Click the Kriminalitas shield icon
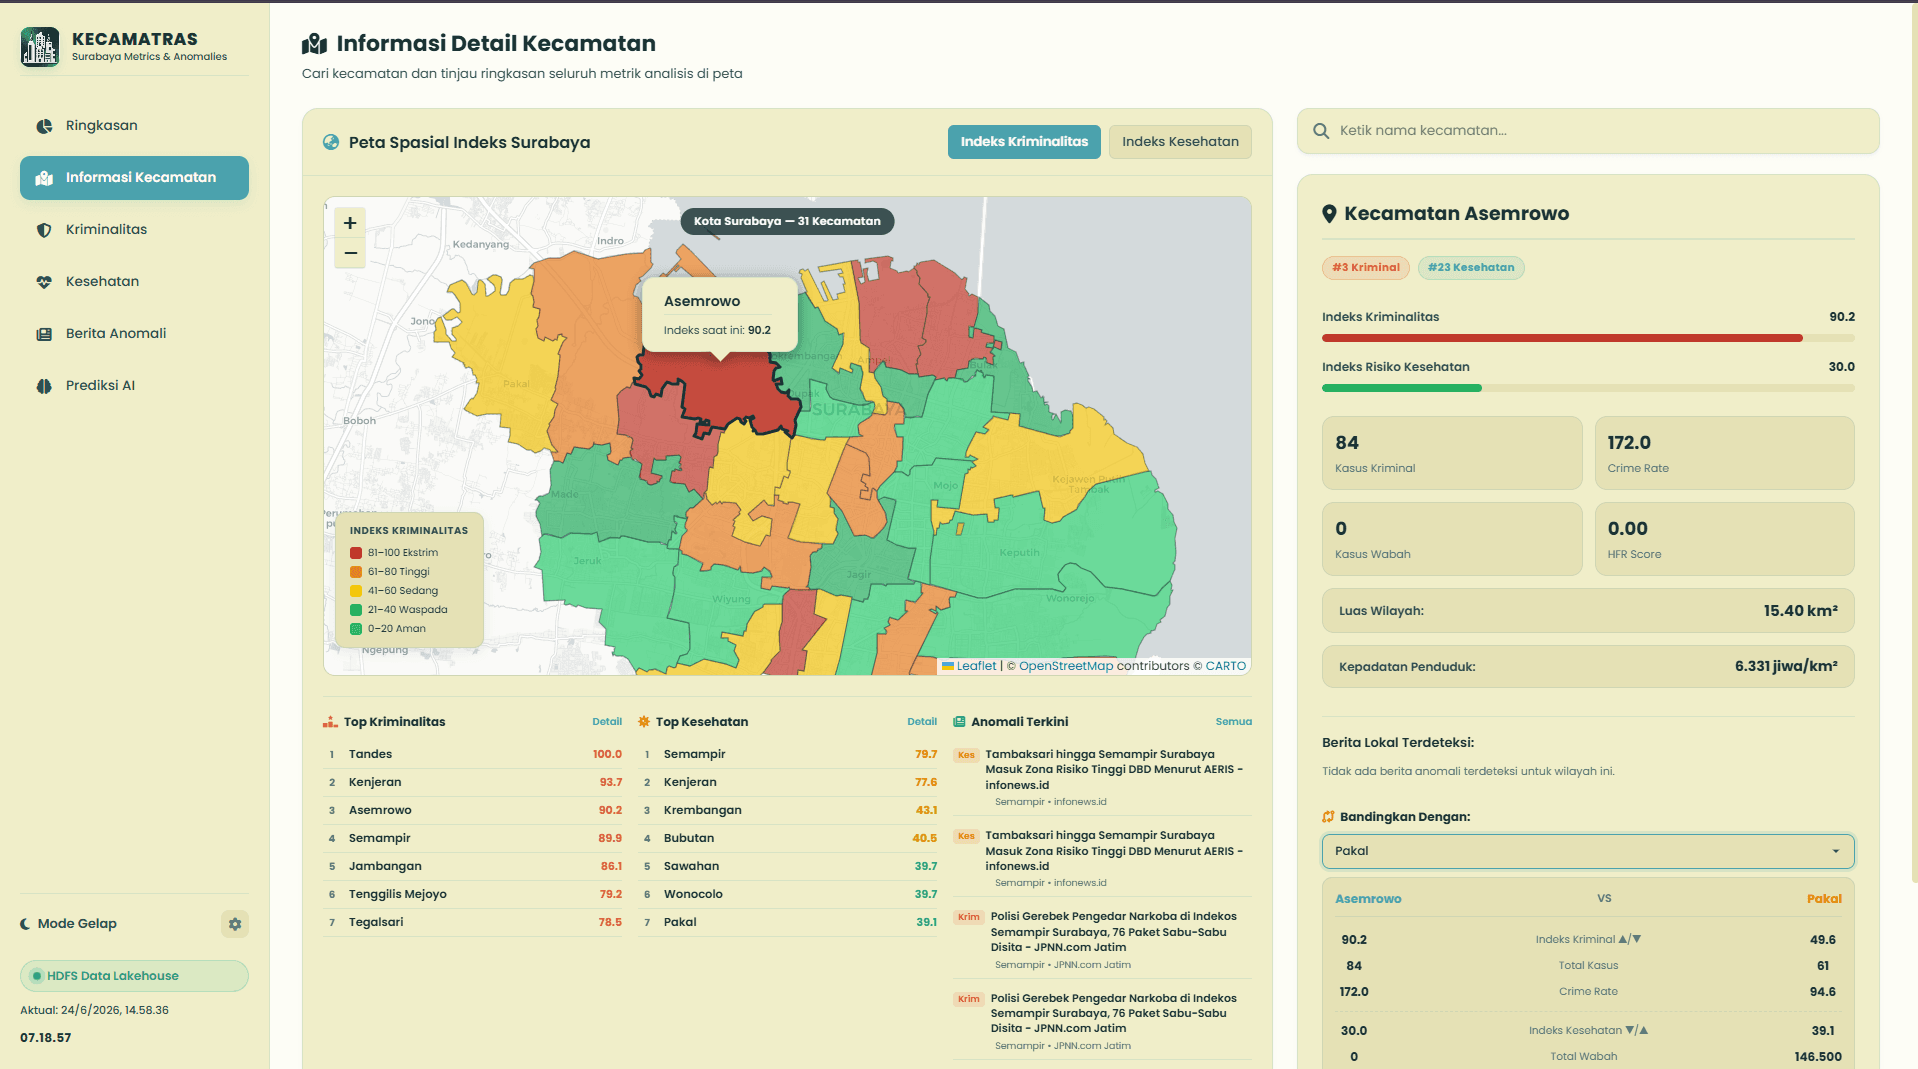 pyautogui.click(x=44, y=230)
